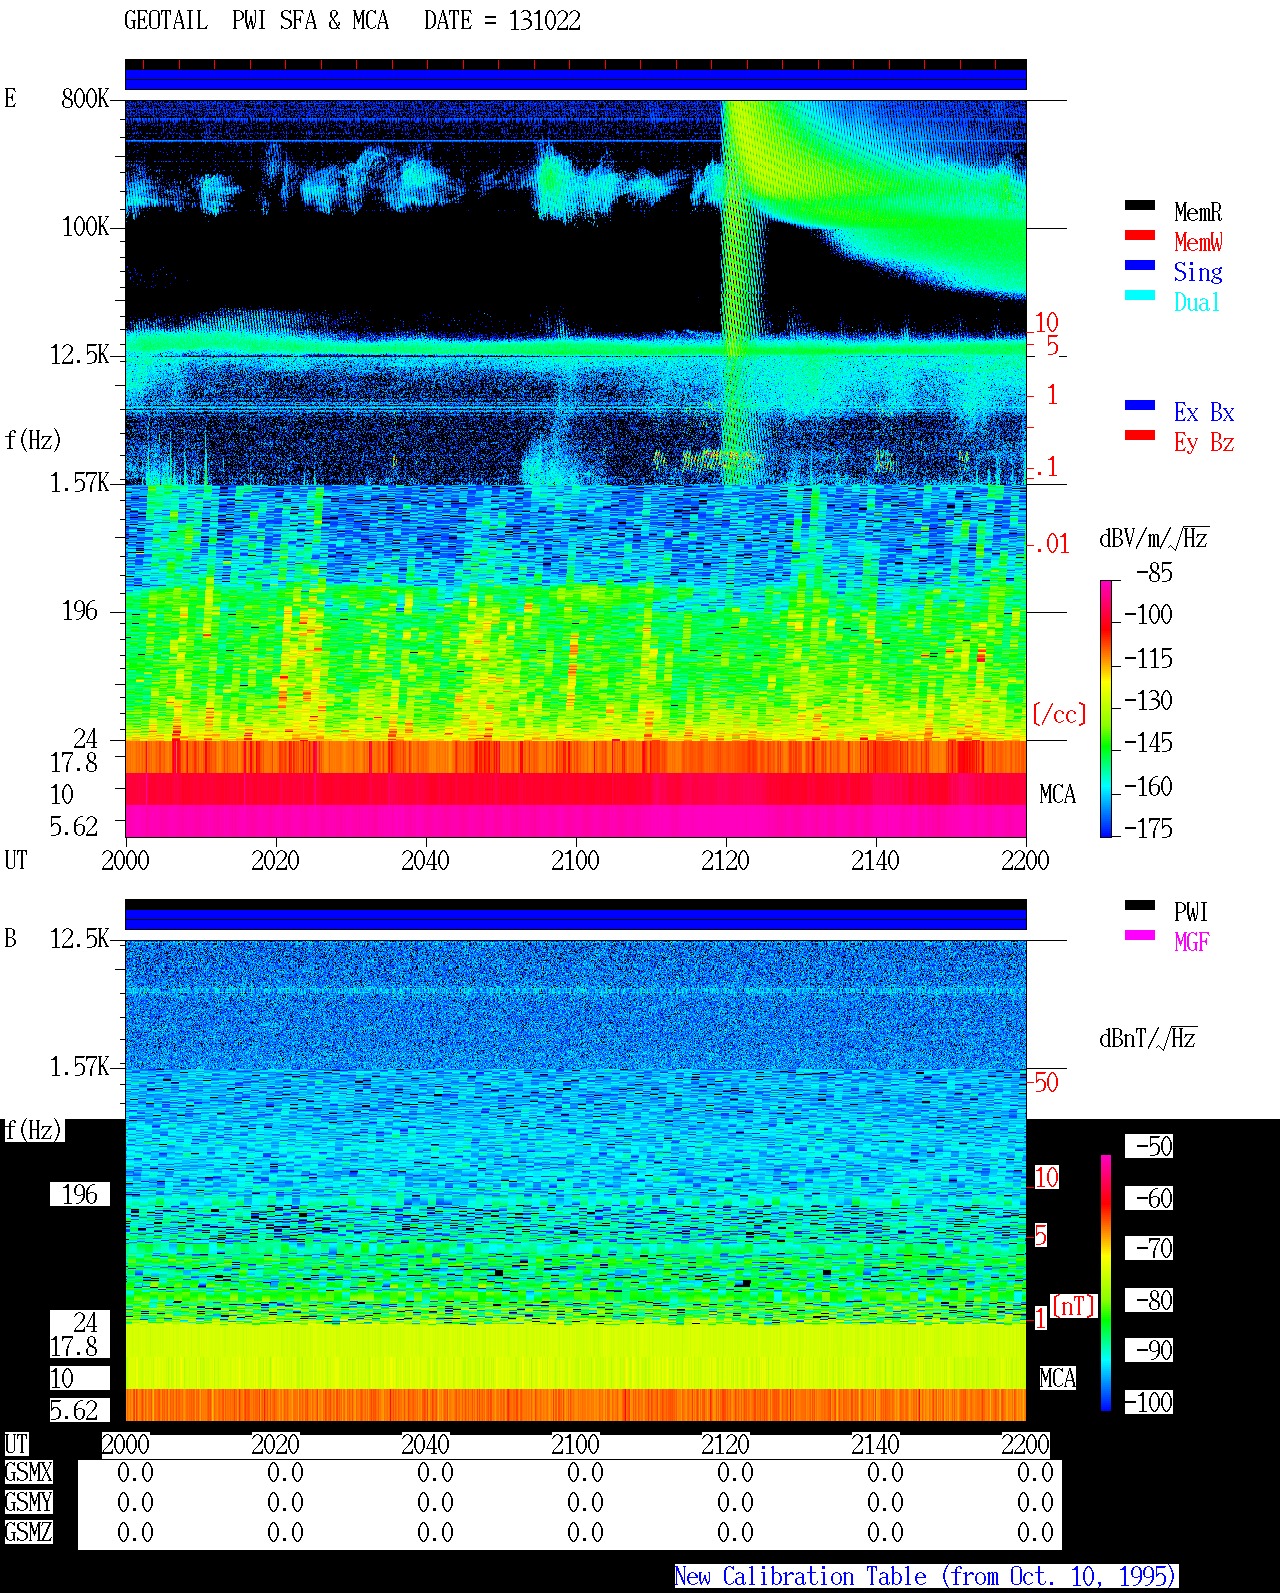The width and height of the screenshot is (1280, 1593).
Task: Click the Ex Bx legend label
Action: pos(1204,412)
